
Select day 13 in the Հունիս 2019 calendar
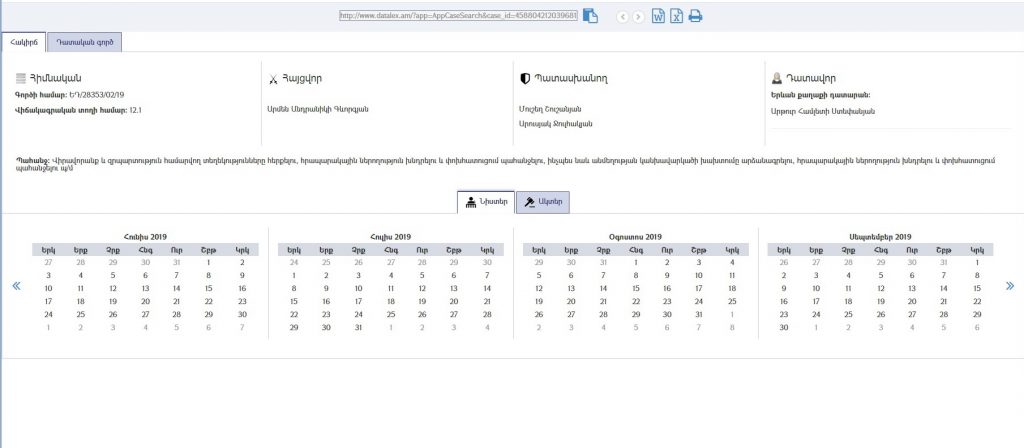(x=145, y=288)
